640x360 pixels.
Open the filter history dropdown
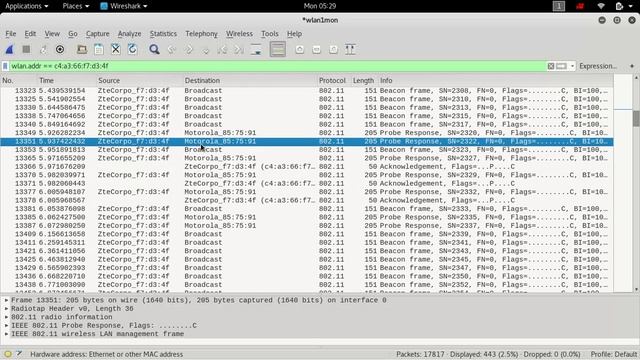[572, 66]
